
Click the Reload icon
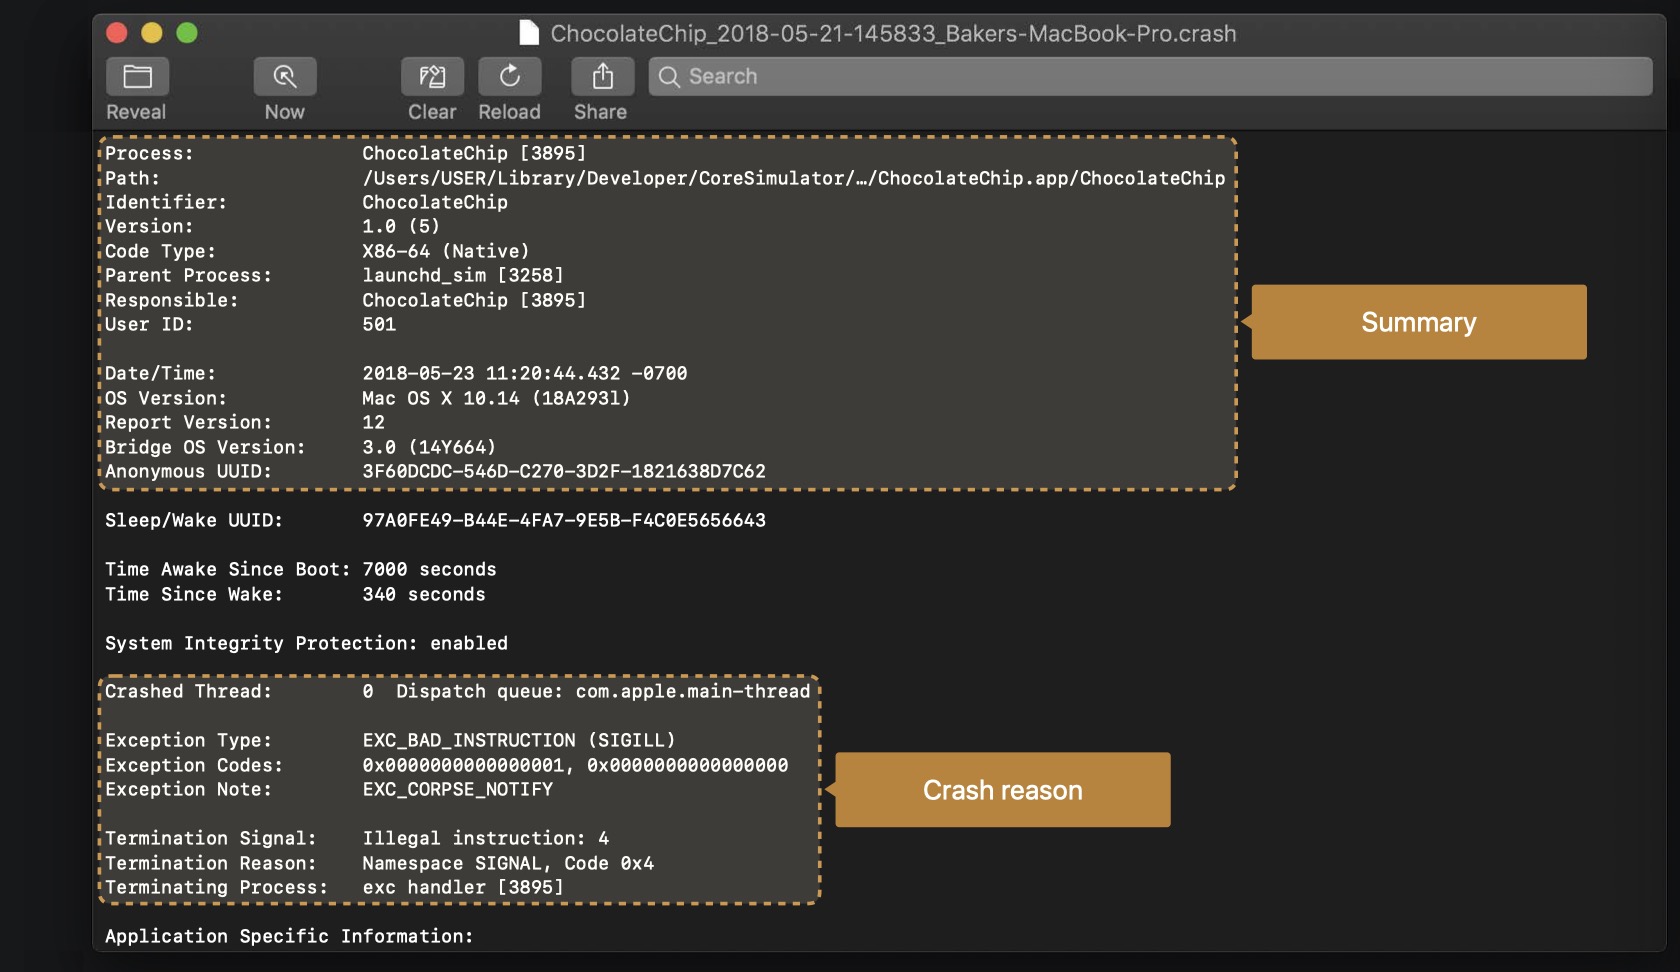tap(510, 76)
